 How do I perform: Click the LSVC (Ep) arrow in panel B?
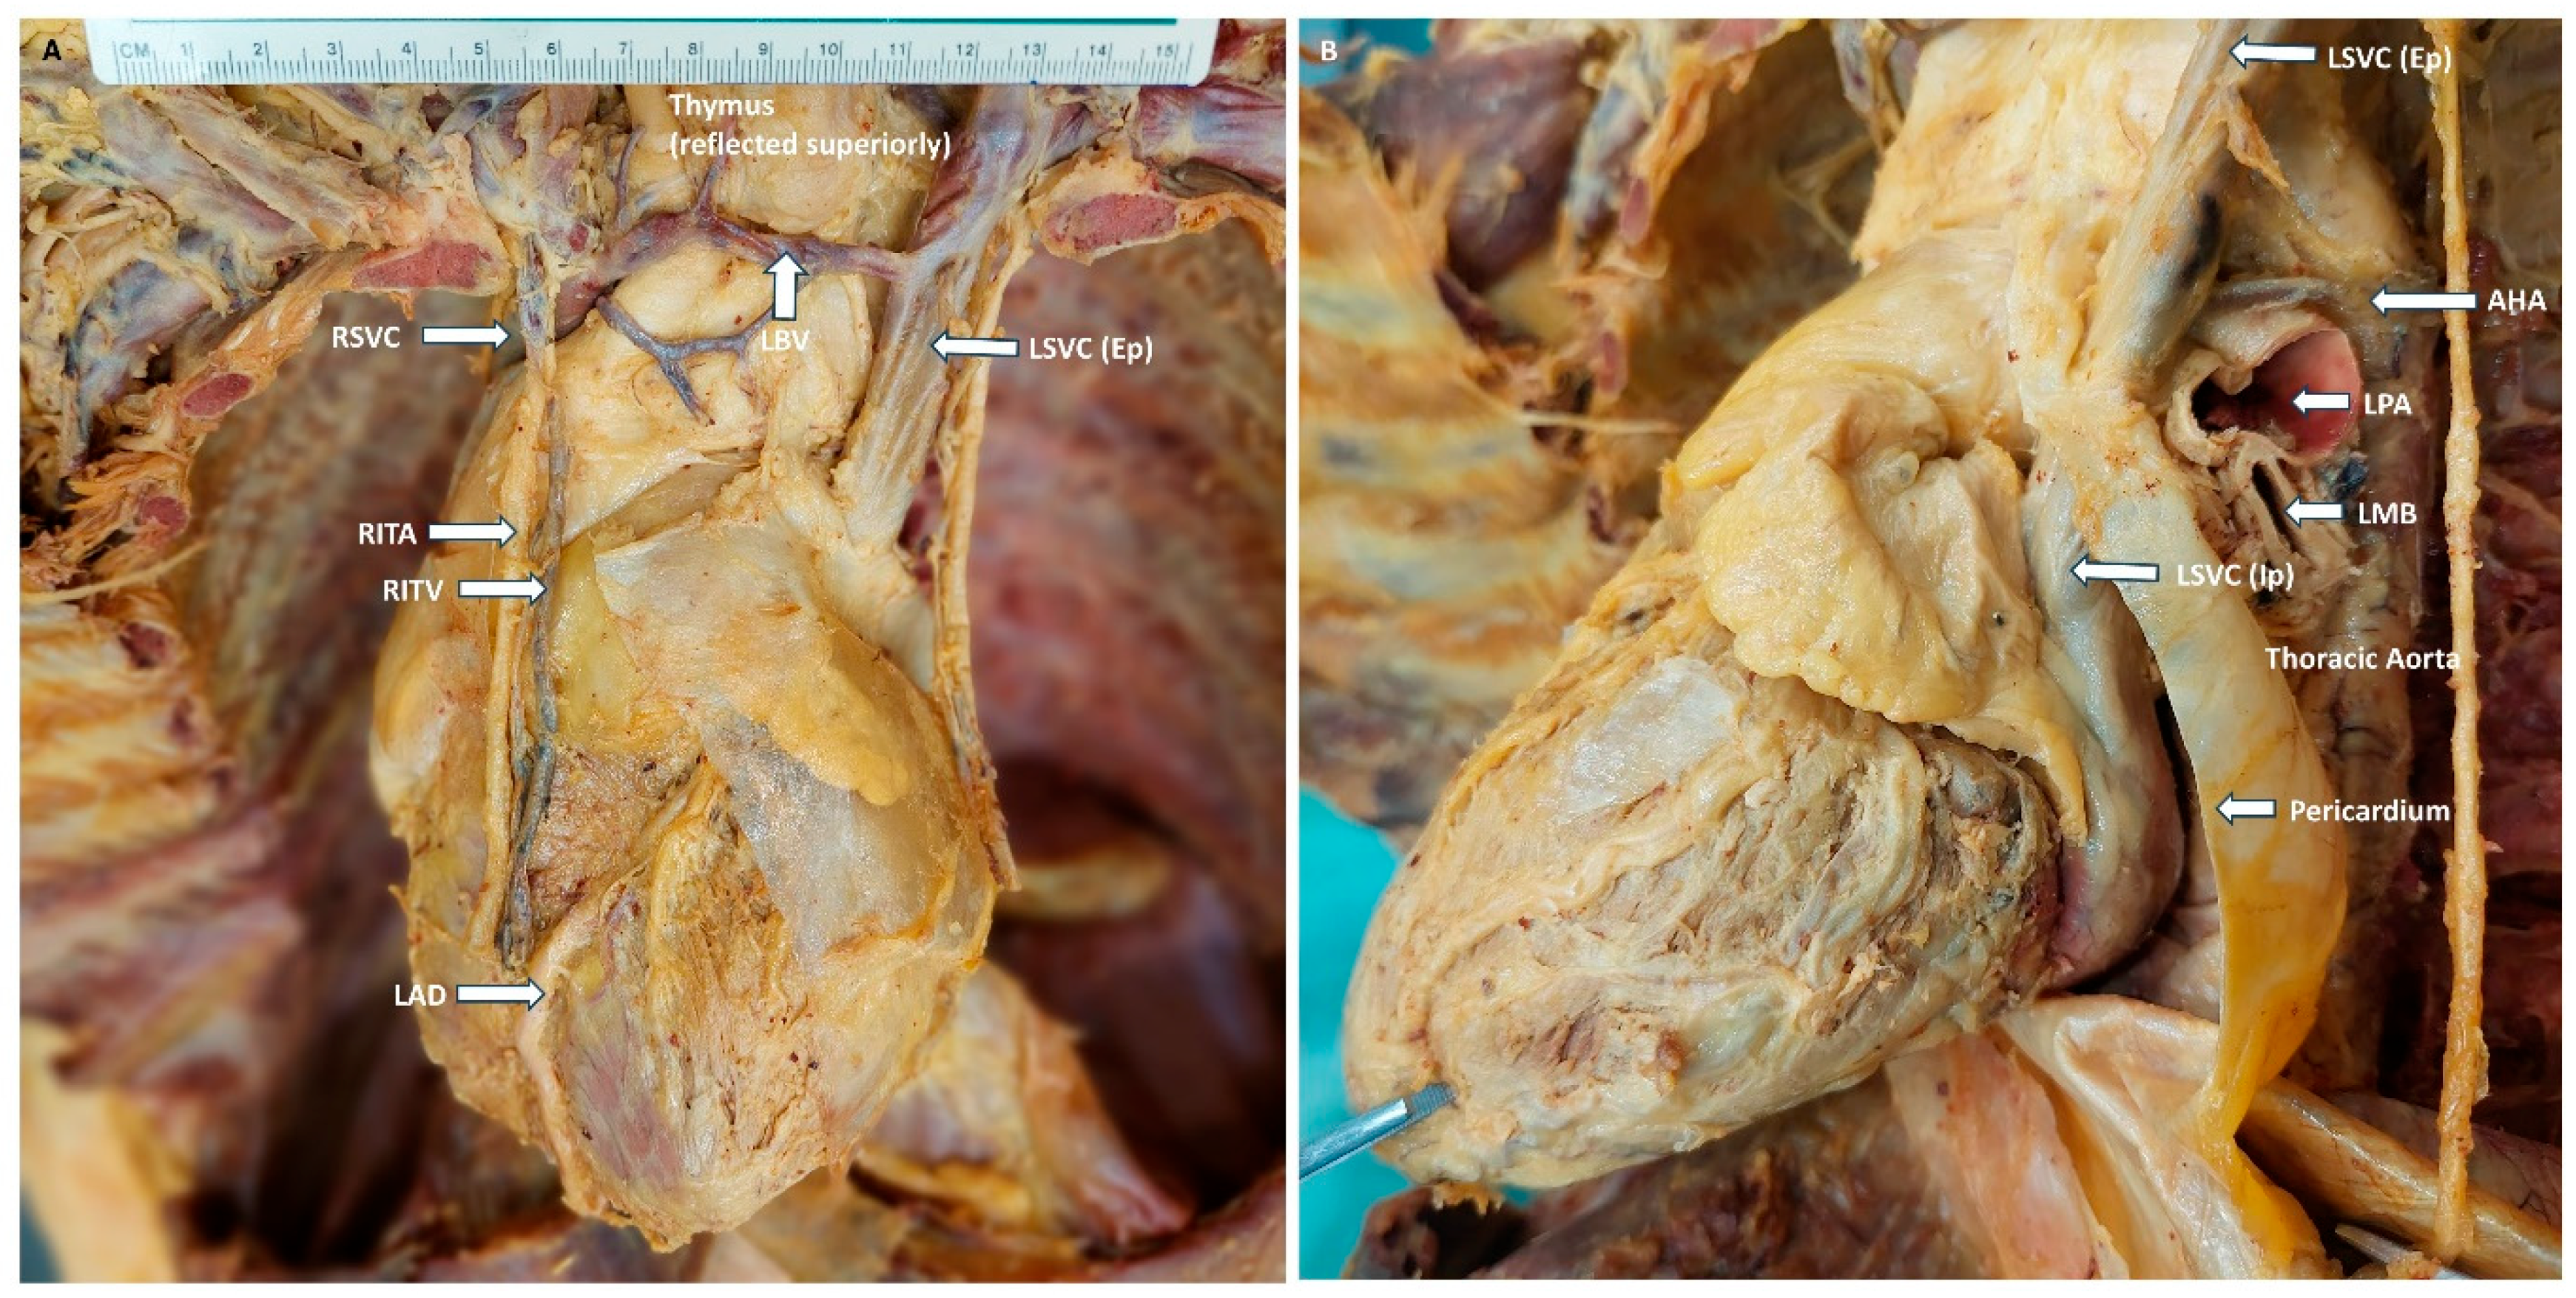pos(2272,52)
